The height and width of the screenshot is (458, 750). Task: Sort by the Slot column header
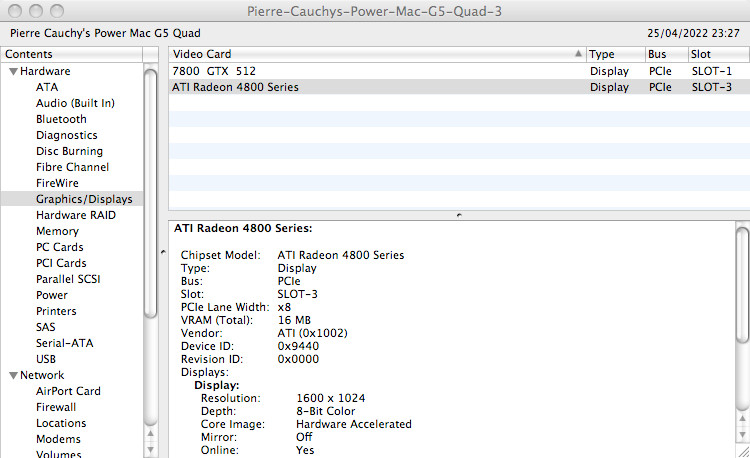pos(718,54)
